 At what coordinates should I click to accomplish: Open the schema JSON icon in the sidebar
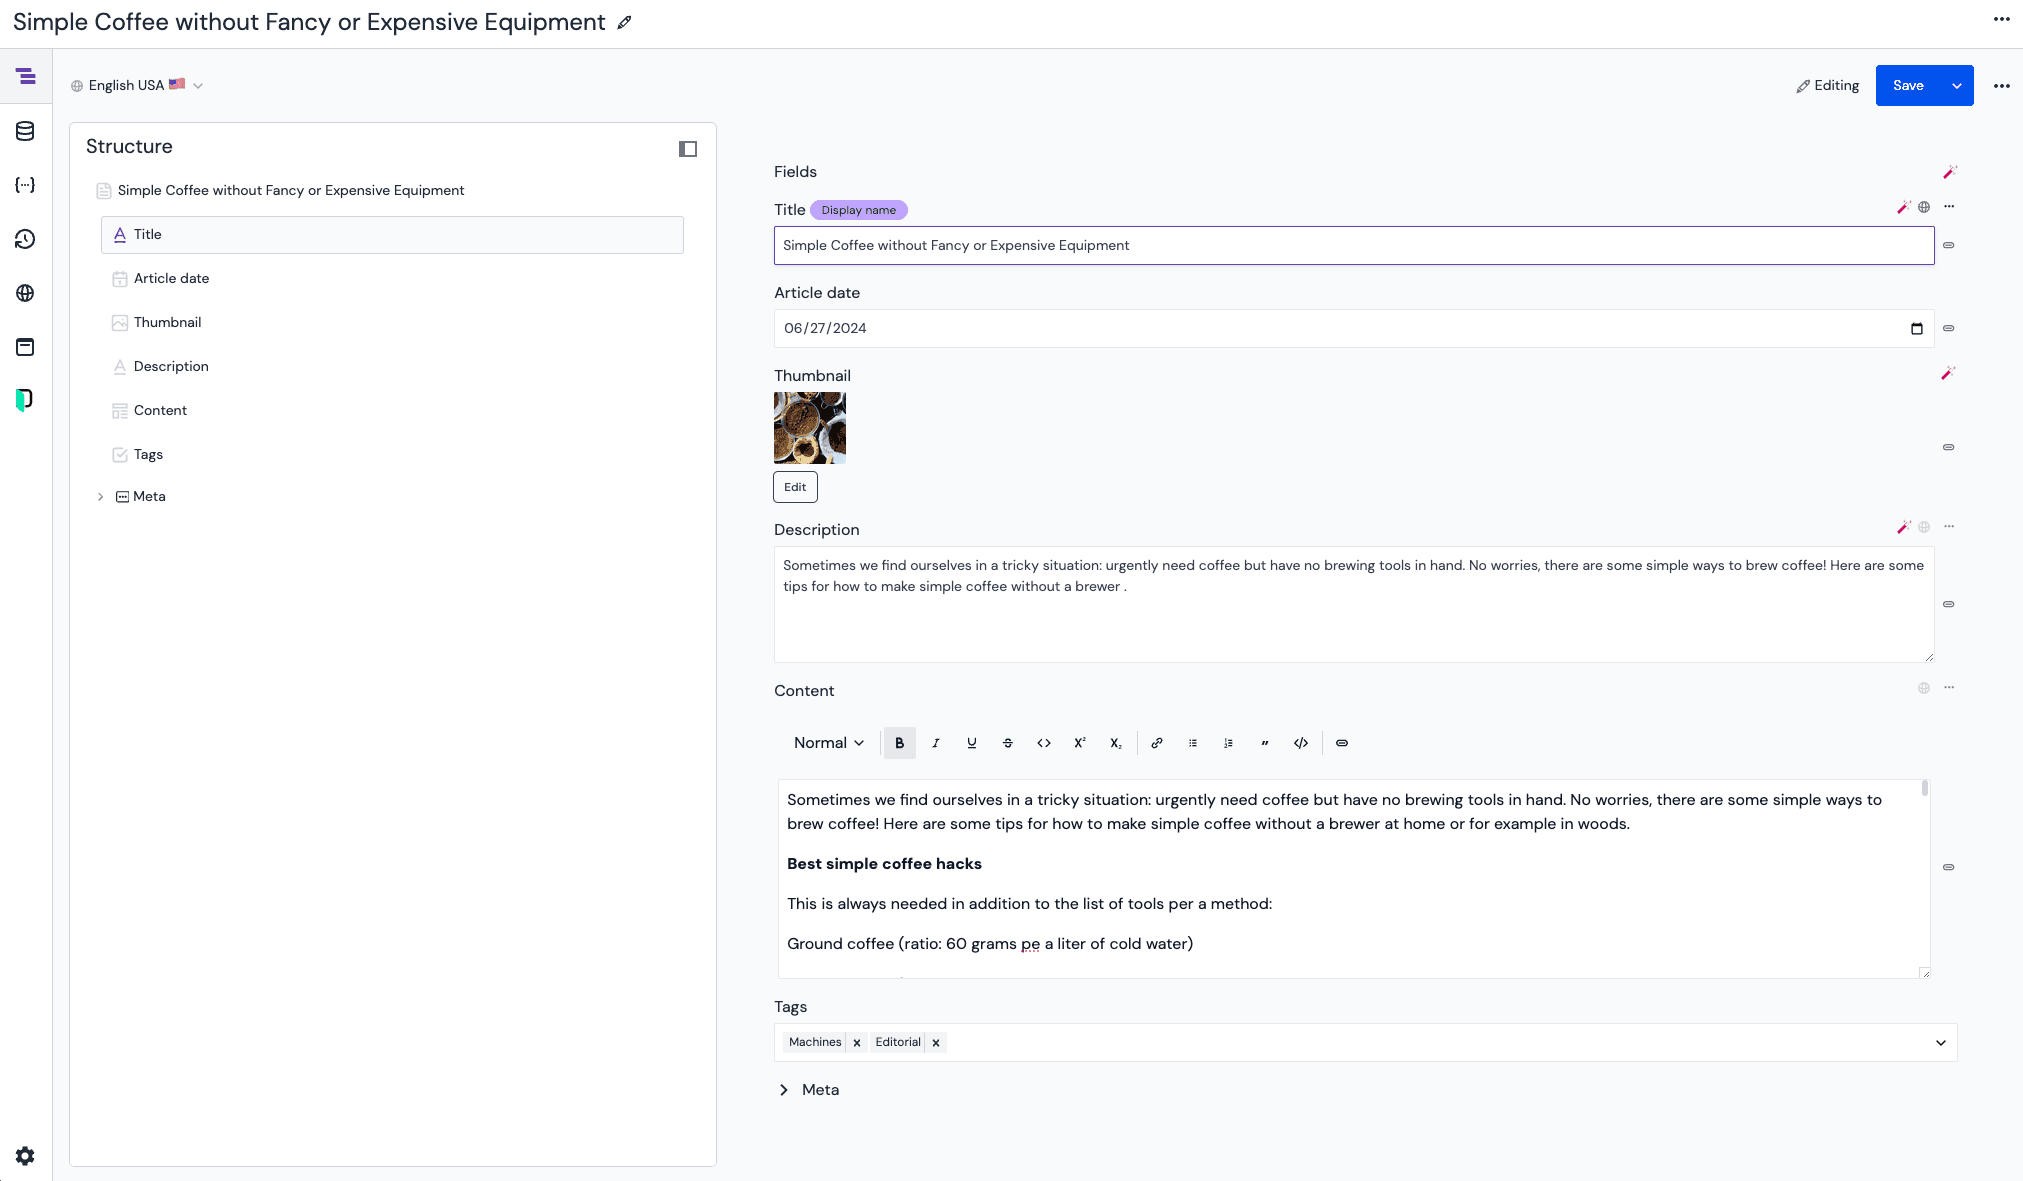25,185
